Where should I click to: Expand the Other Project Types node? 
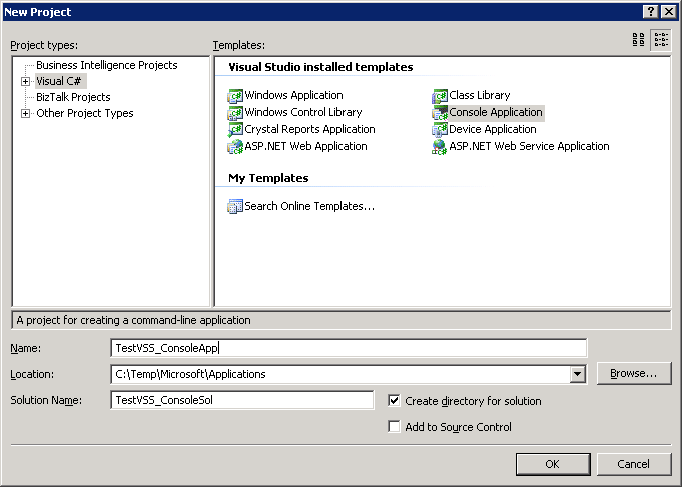(x=25, y=113)
